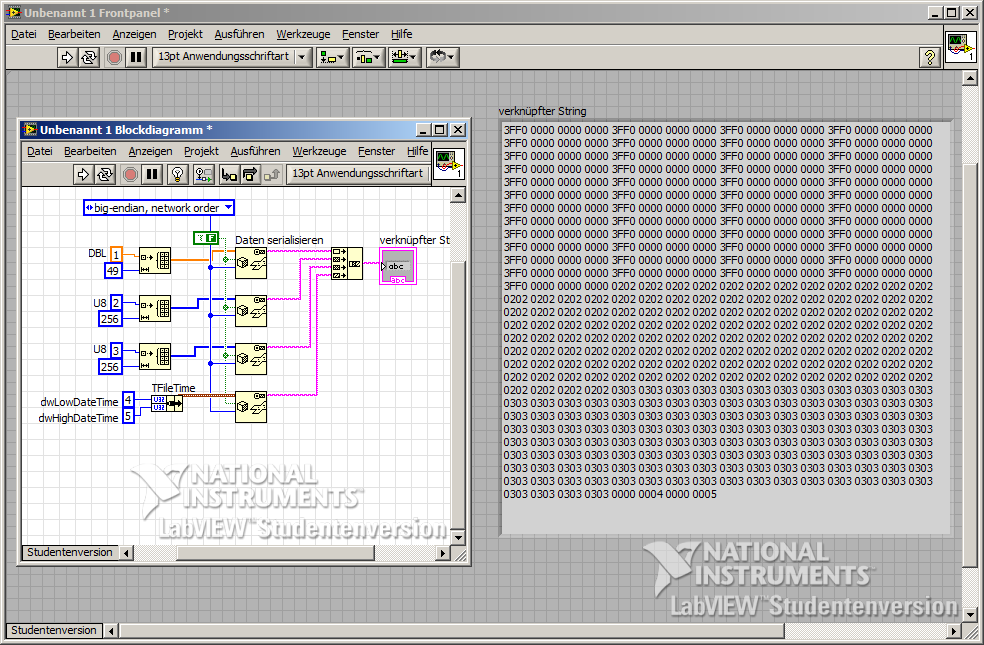Click the VI connector icon in front panel corner
The height and width of the screenshot is (645, 984).
961,46
